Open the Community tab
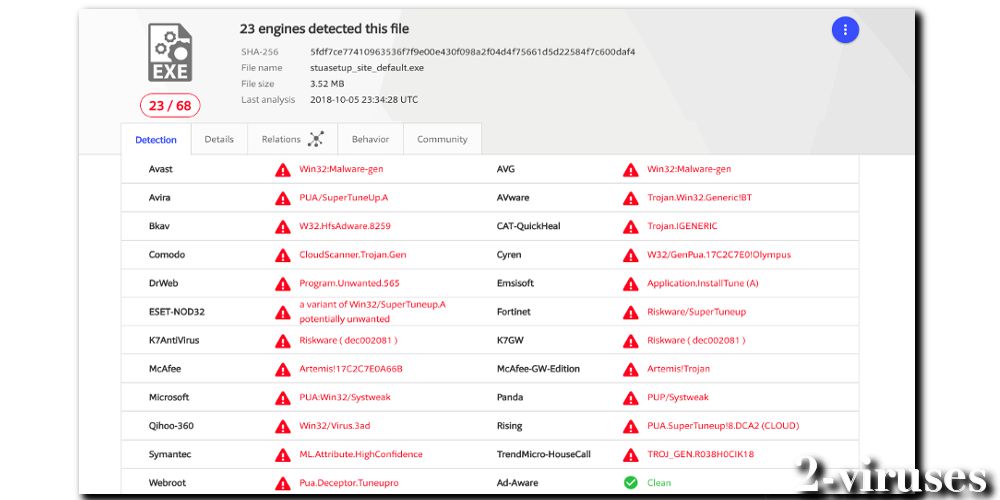Image resolution: width=1000 pixels, height=500 pixels. (442, 139)
